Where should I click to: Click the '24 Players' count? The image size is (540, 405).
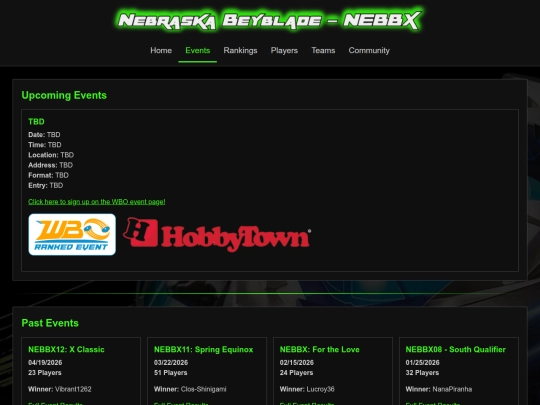(x=296, y=373)
